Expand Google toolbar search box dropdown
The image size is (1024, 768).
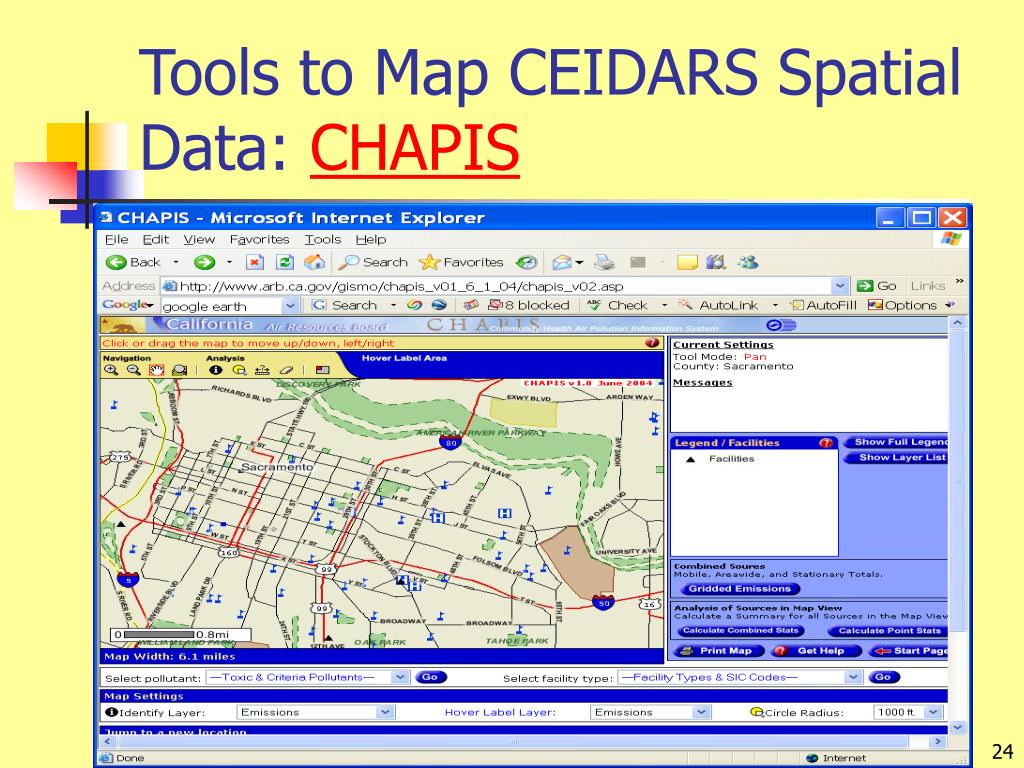pyautogui.click(x=291, y=306)
